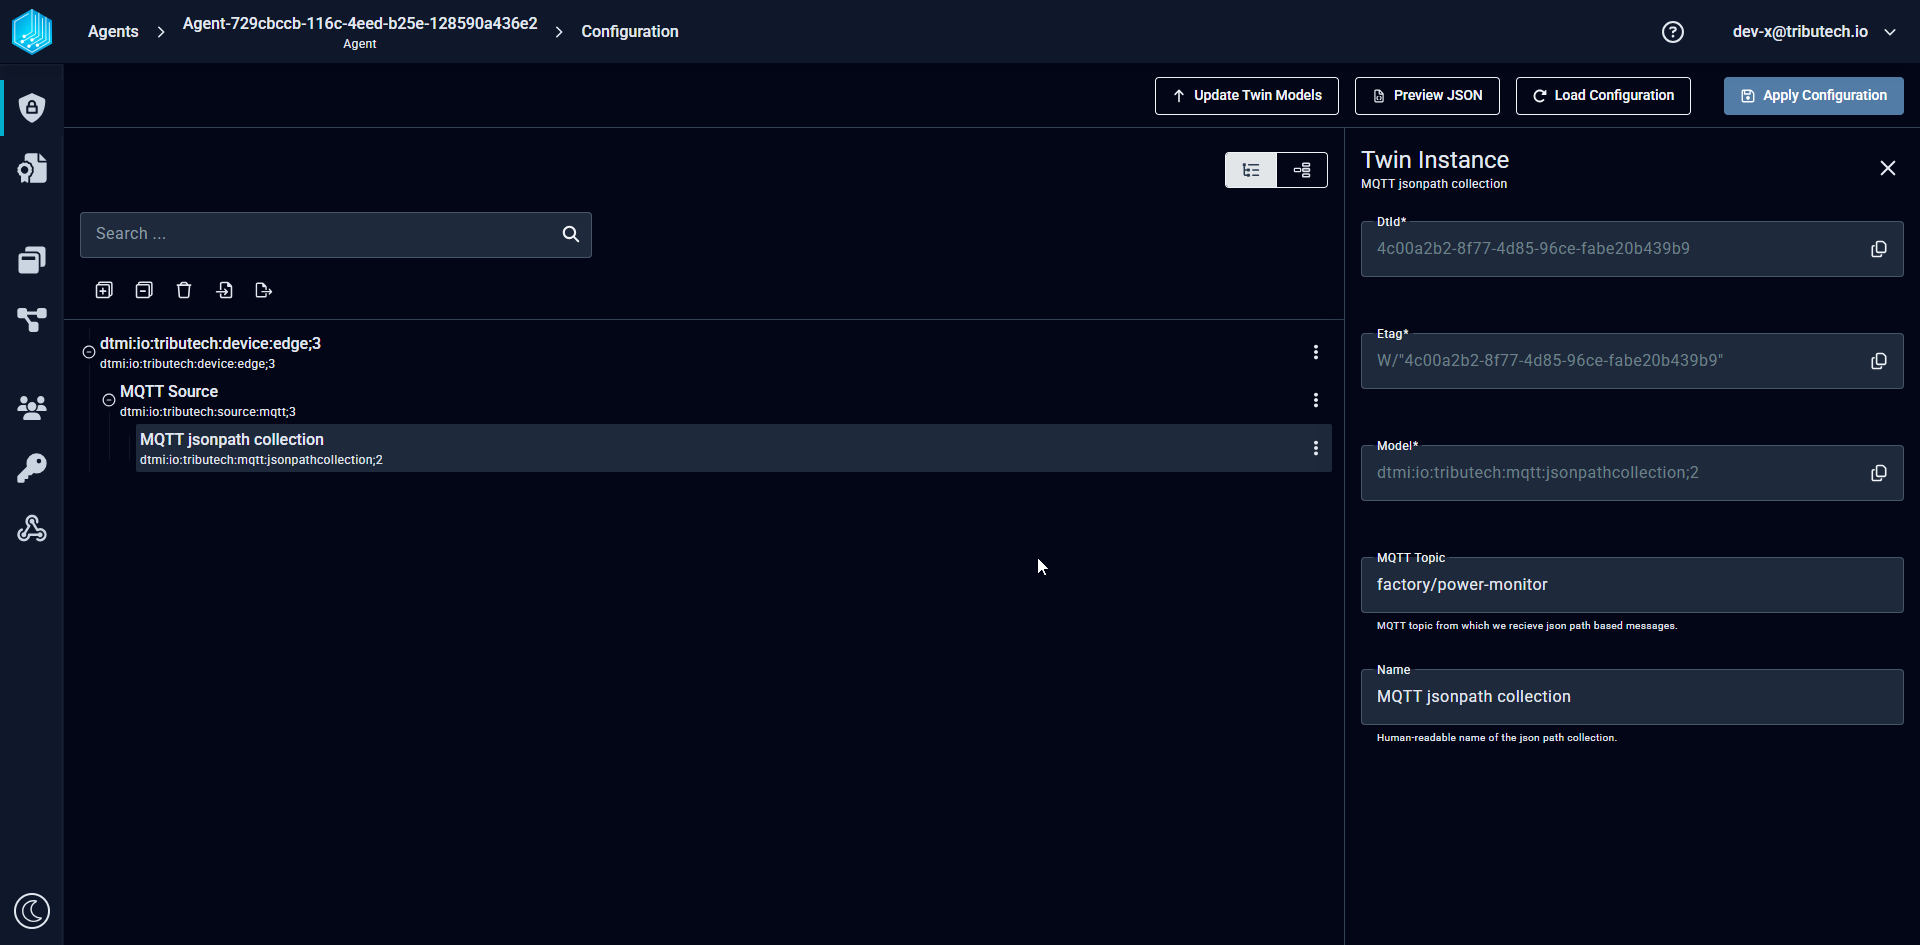Collapse the dtmi:io:tributech:device:edge;3 node

point(89,352)
